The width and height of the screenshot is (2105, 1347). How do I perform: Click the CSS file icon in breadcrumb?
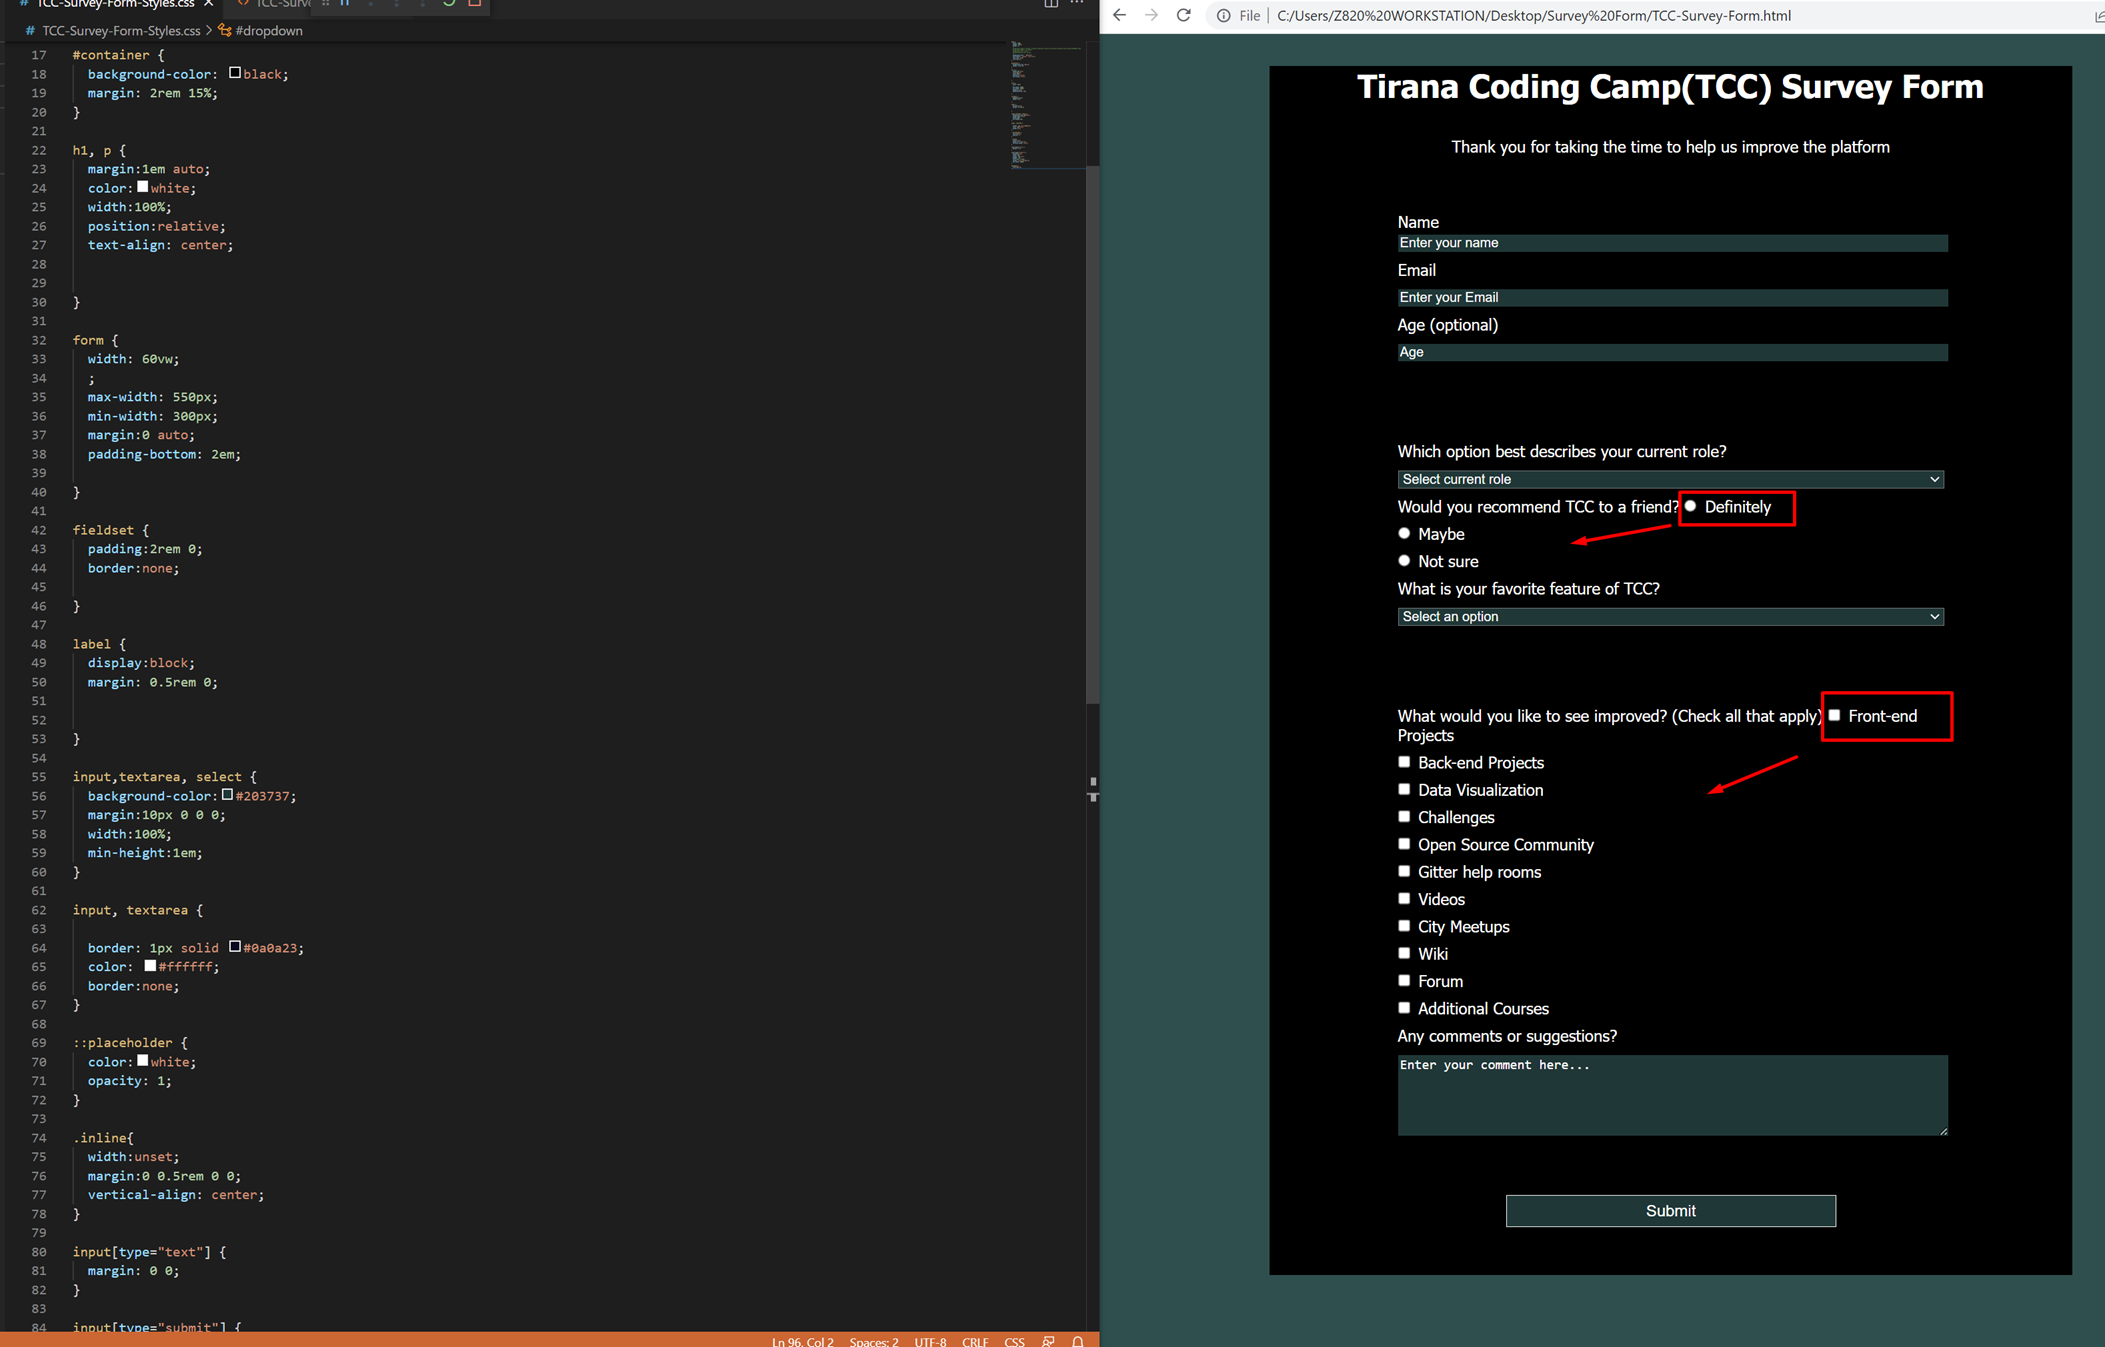coord(30,31)
